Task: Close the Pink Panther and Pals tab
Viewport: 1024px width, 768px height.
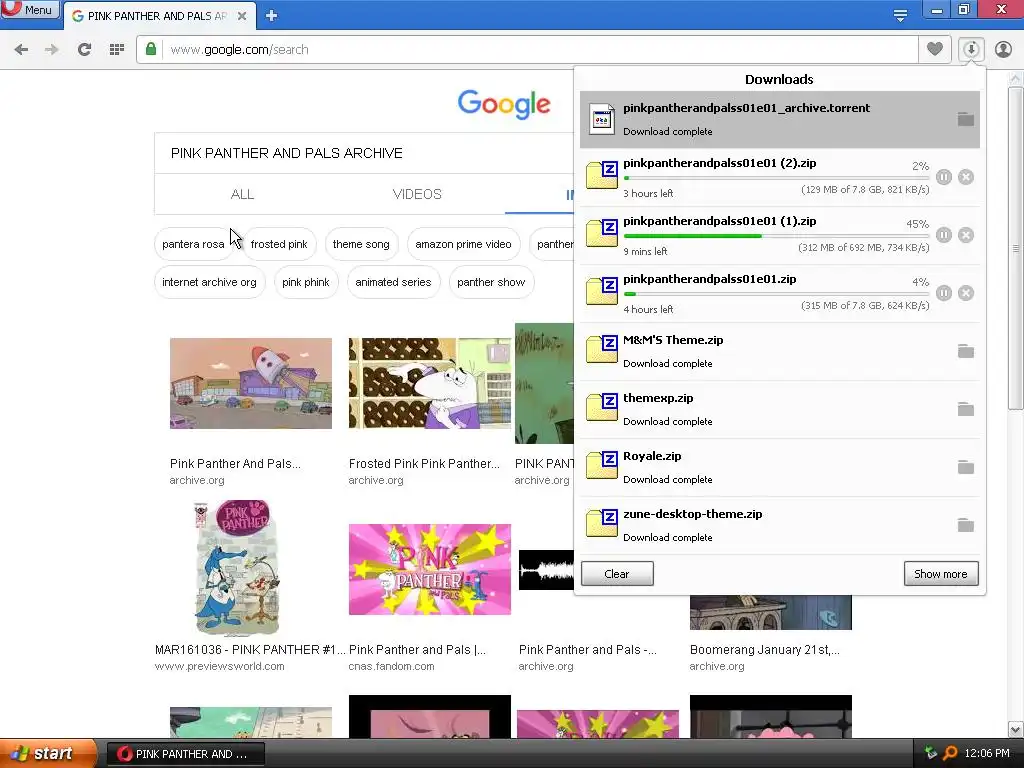Action: (x=242, y=16)
